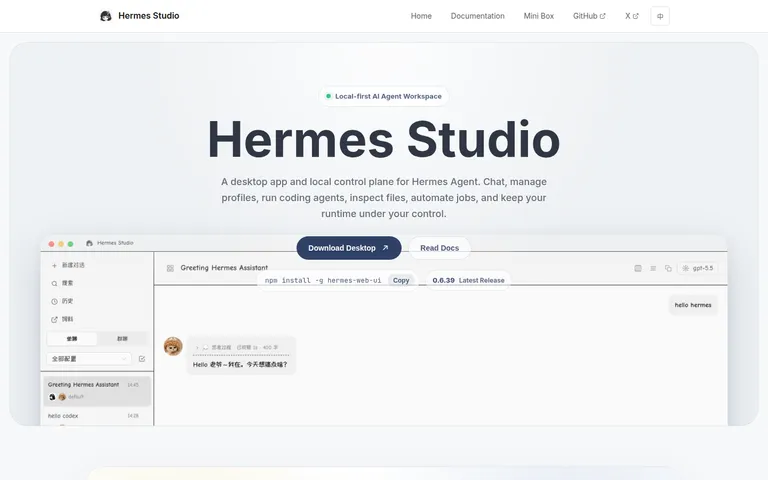Open the Home nav link
The image size is (768, 480).
(421, 16)
